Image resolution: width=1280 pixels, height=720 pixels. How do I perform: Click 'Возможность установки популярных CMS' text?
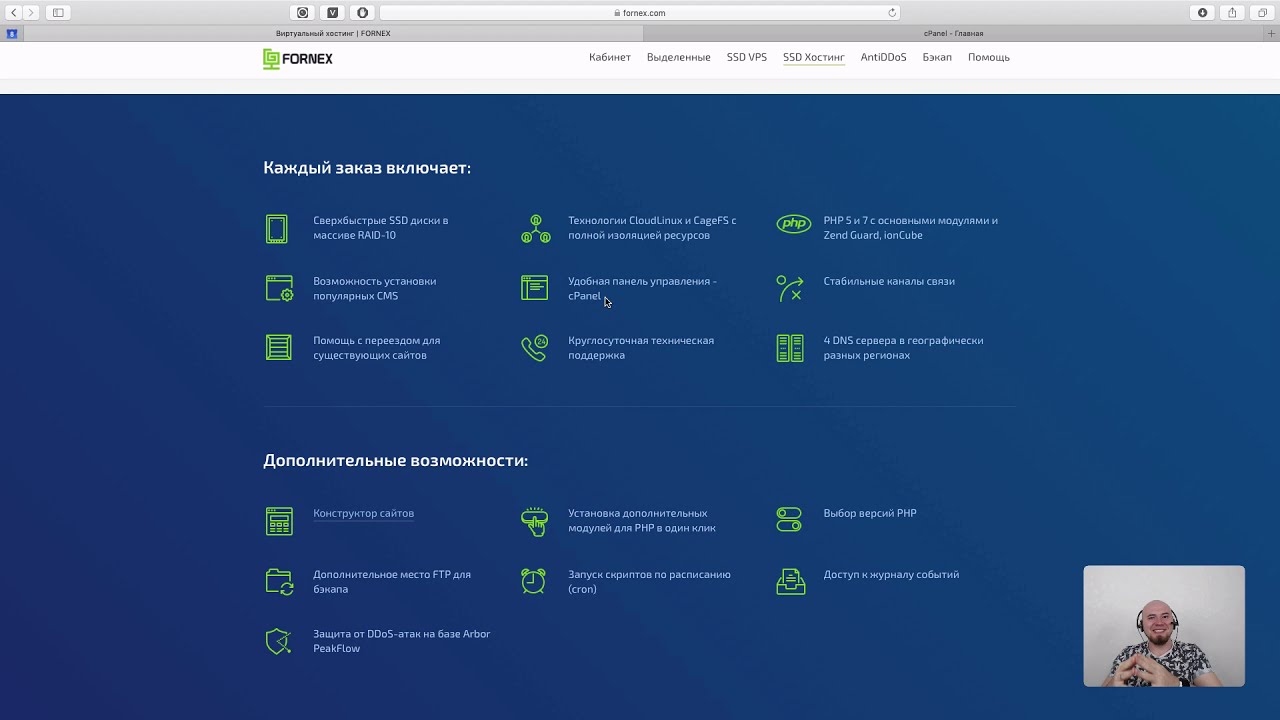[374, 288]
